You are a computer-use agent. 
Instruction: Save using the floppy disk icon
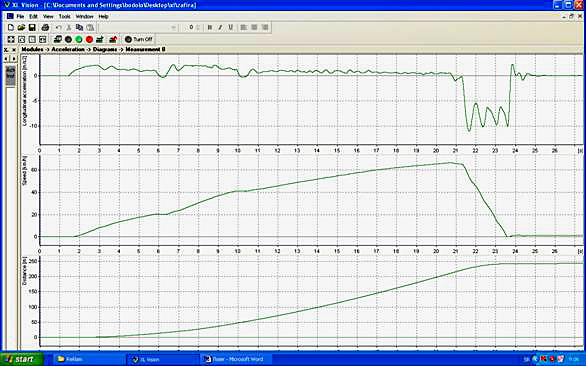(x=32, y=27)
